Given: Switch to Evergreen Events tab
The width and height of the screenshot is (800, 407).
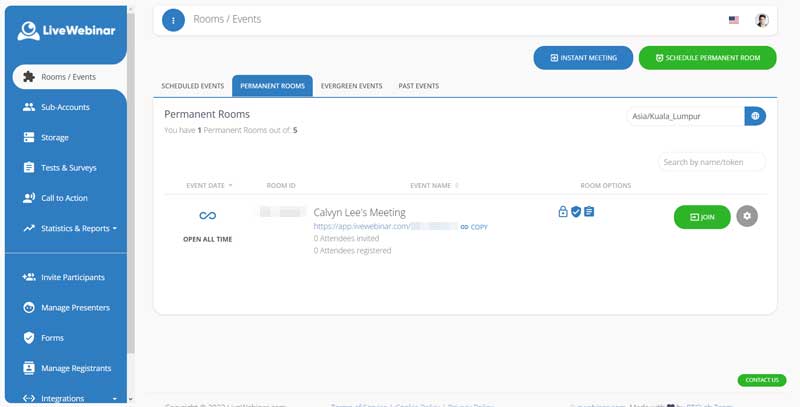Looking at the screenshot, I should 352,86.
